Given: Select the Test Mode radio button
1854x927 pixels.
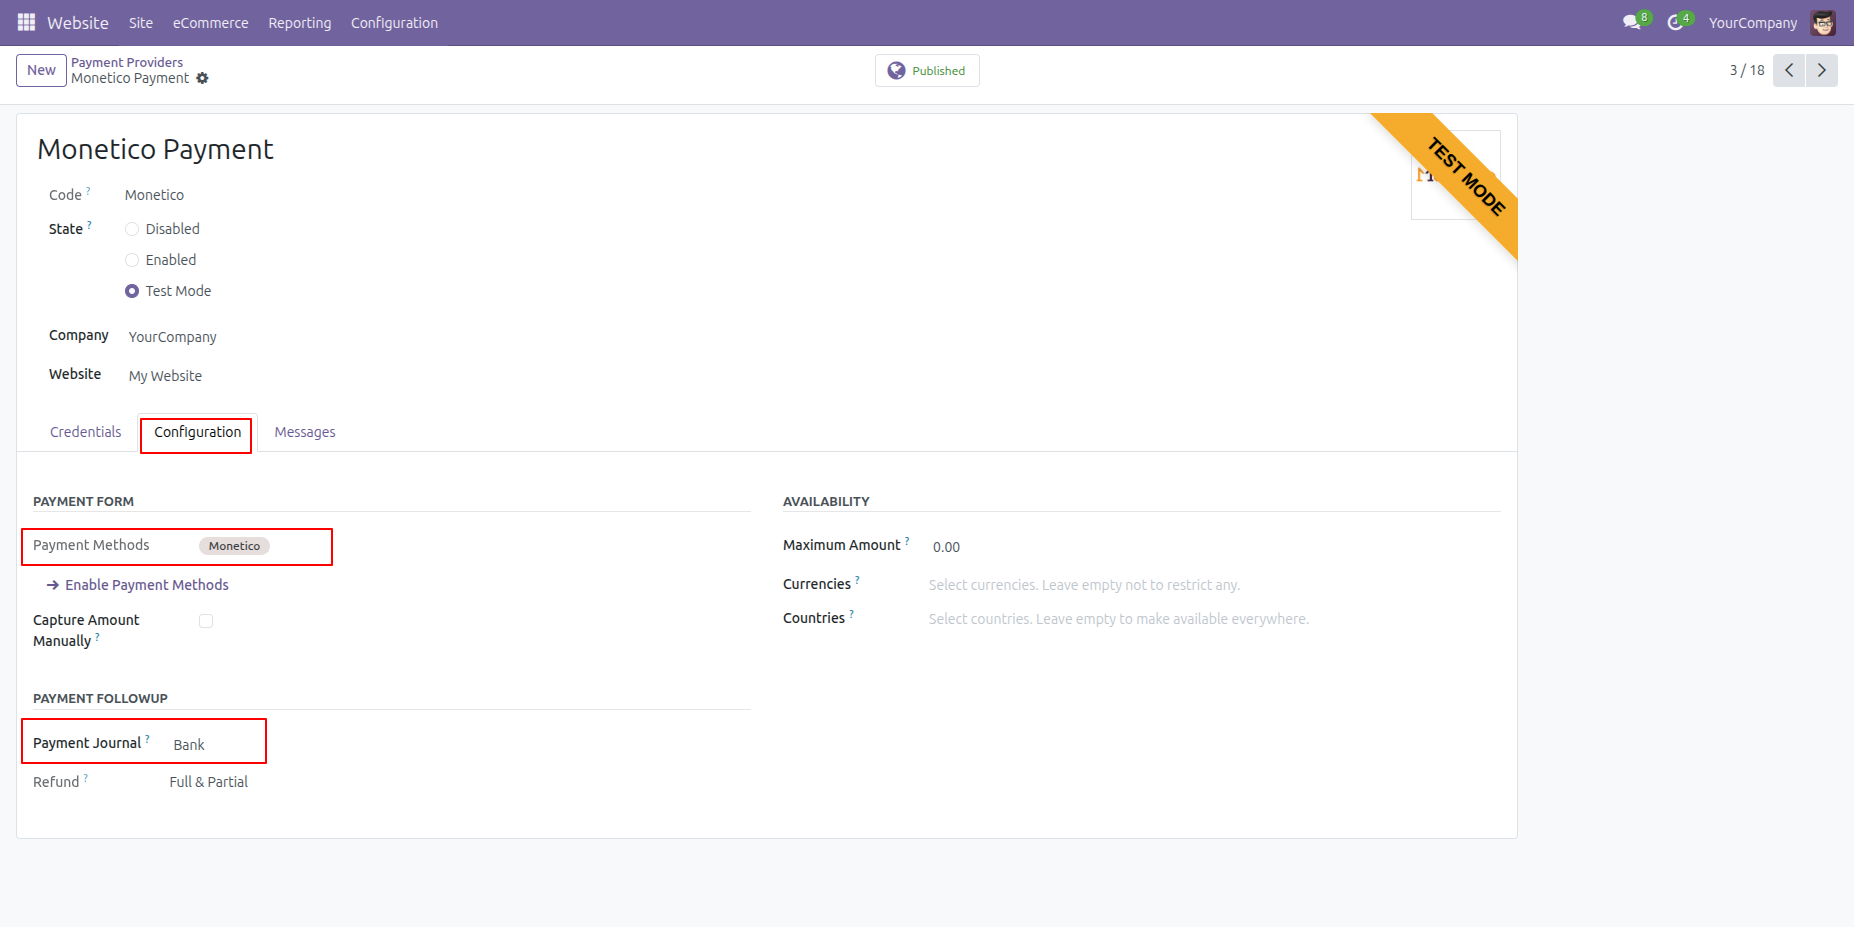Looking at the screenshot, I should 132,291.
